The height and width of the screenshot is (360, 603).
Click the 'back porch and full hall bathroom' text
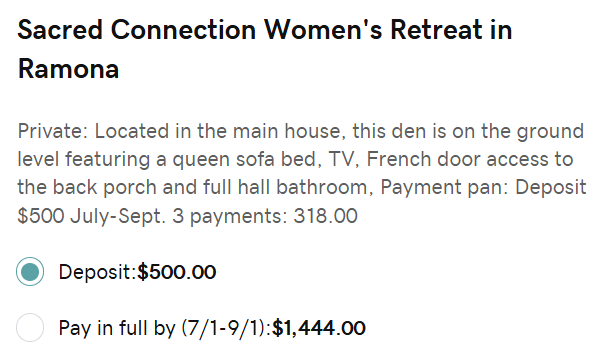pos(213,188)
